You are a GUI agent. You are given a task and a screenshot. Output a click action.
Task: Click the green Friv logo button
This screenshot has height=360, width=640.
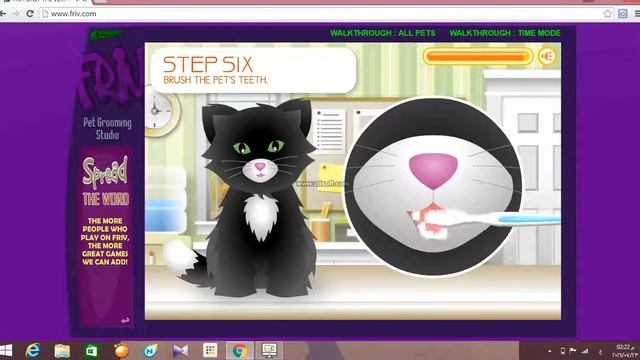click(107, 34)
